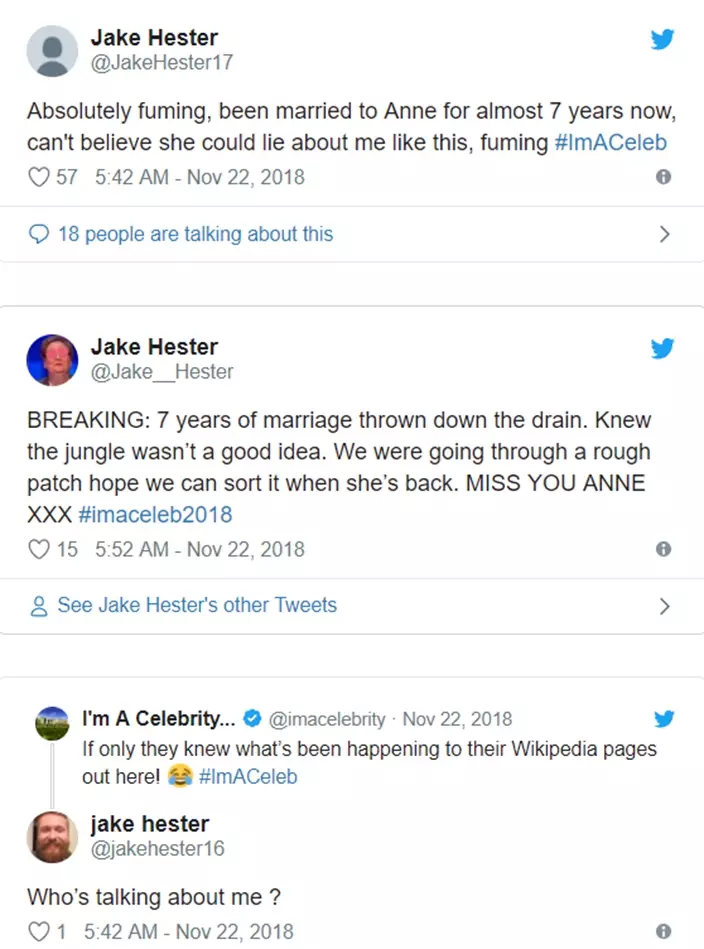Open info icon on first tweet

click(662, 178)
